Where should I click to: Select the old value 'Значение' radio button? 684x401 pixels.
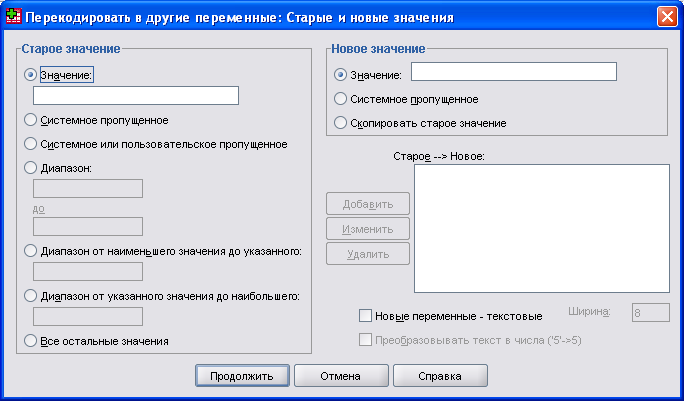click(x=30, y=75)
